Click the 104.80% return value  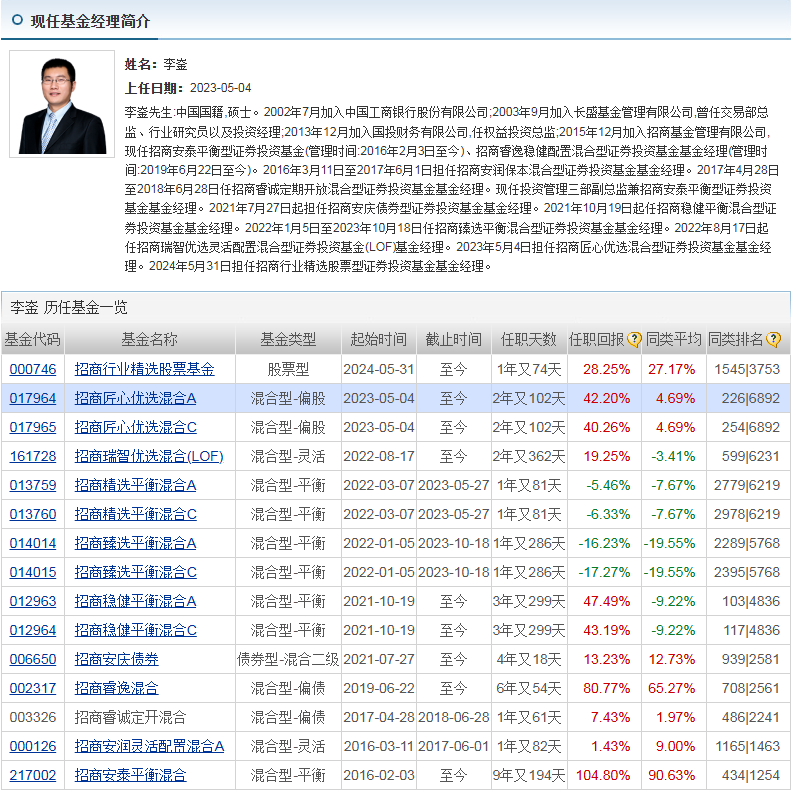coord(603,776)
